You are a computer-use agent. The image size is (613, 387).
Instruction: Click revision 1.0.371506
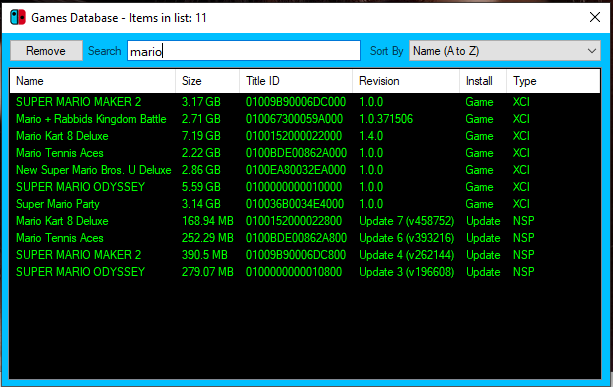point(386,119)
